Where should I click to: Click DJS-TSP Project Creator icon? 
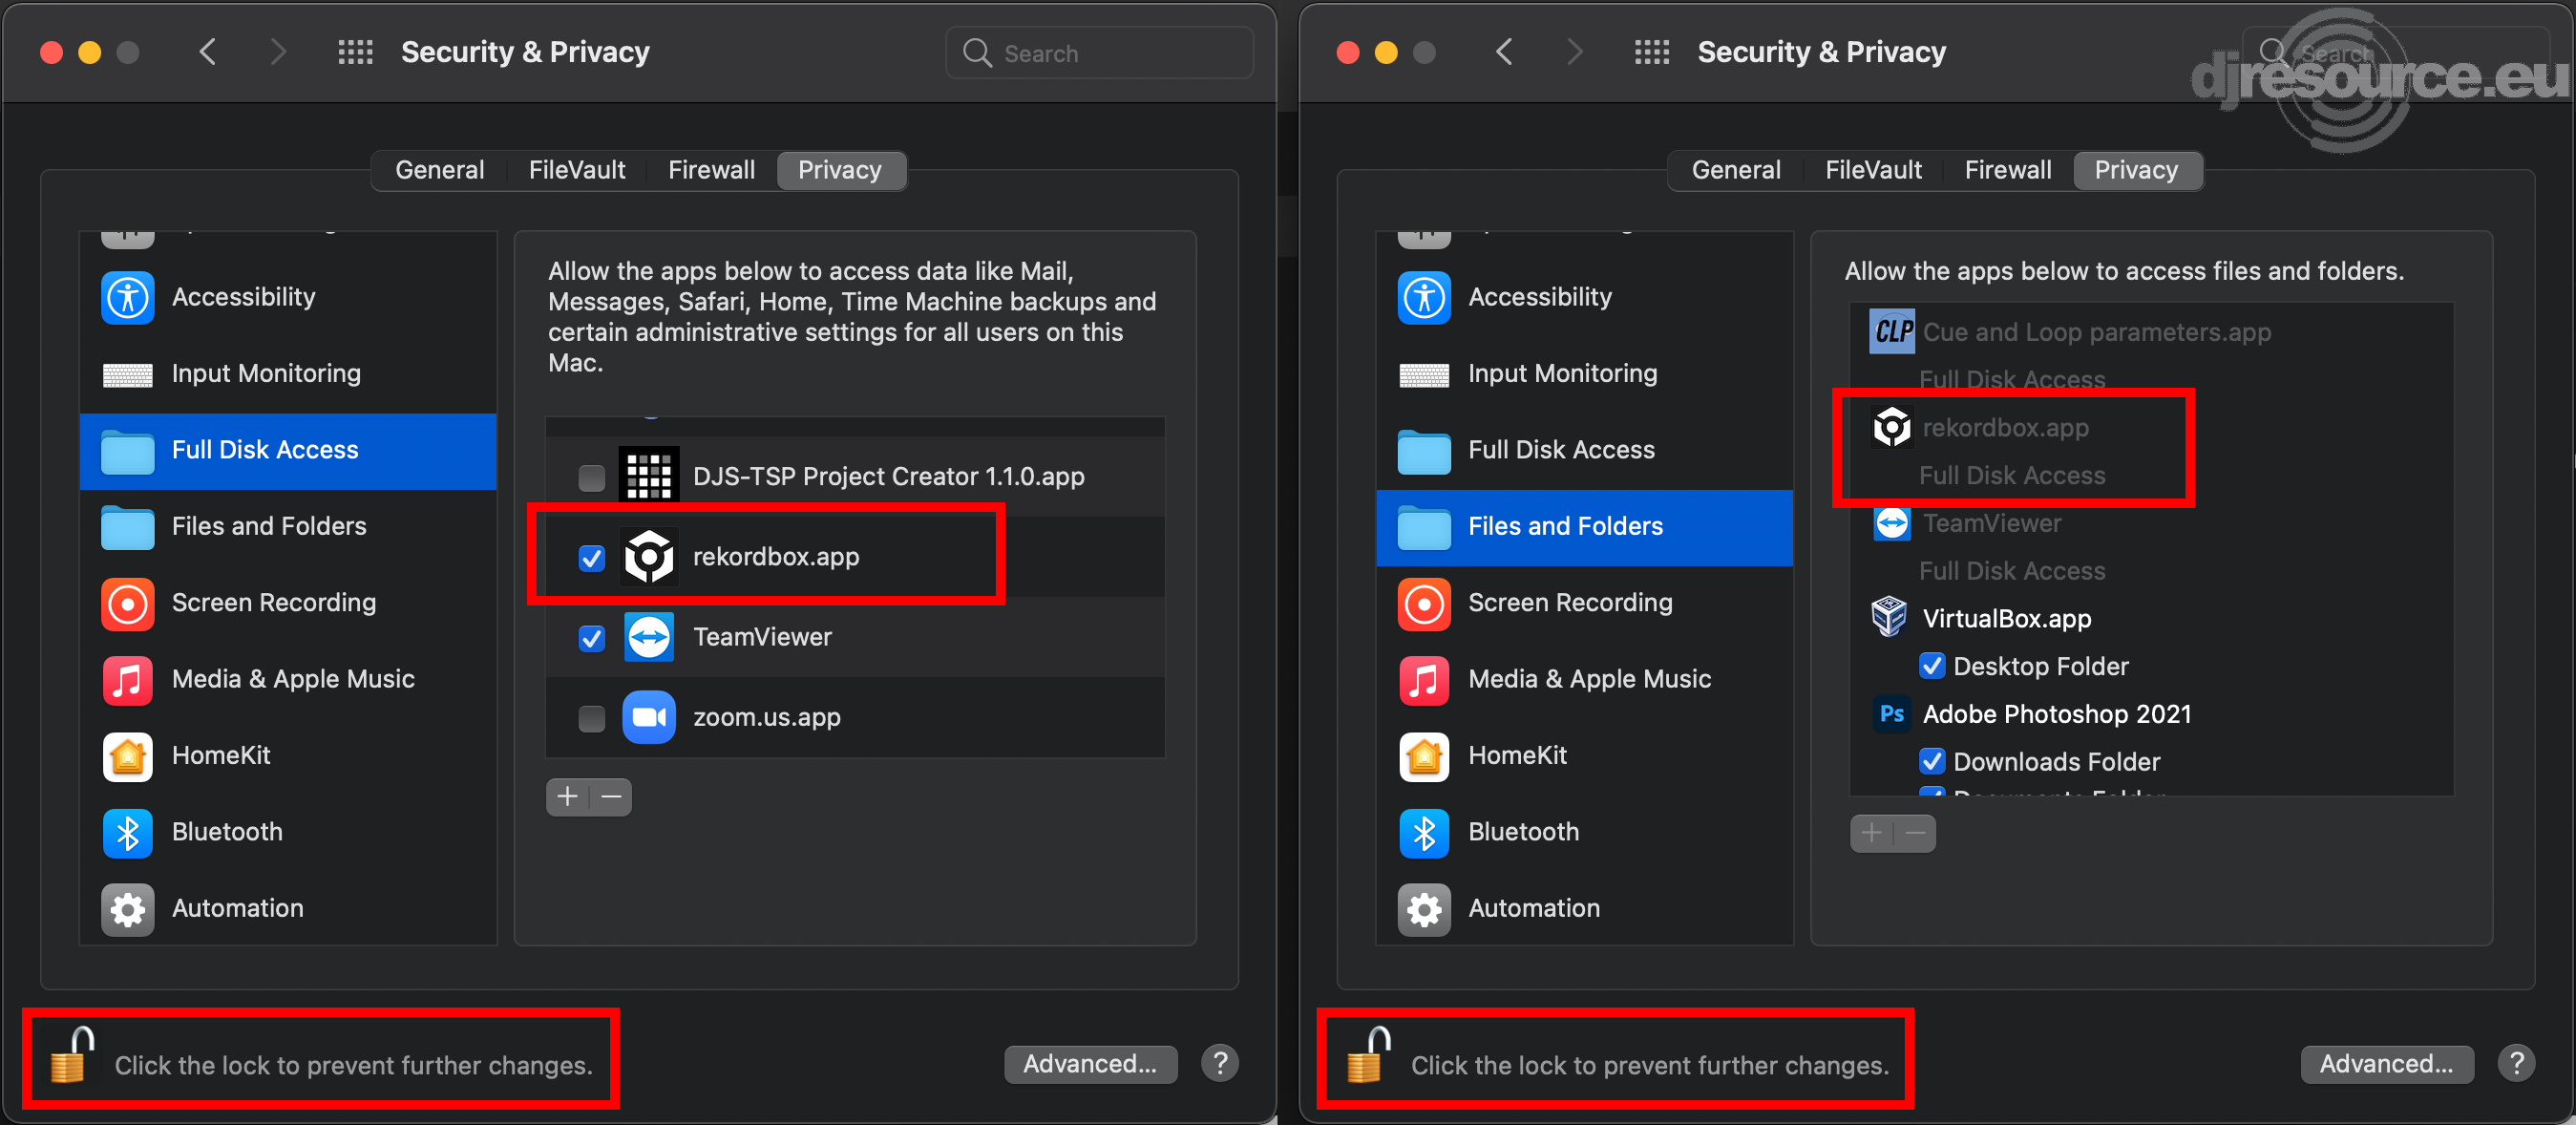649,476
